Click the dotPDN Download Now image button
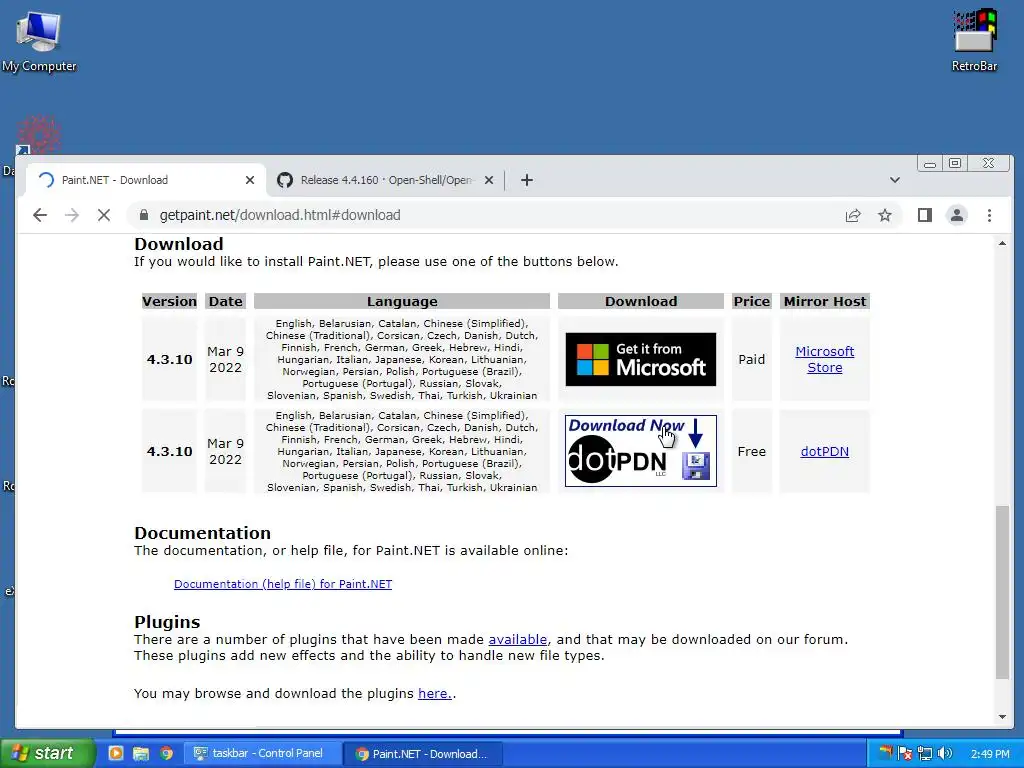The height and width of the screenshot is (768, 1024). click(x=641, y=451)
